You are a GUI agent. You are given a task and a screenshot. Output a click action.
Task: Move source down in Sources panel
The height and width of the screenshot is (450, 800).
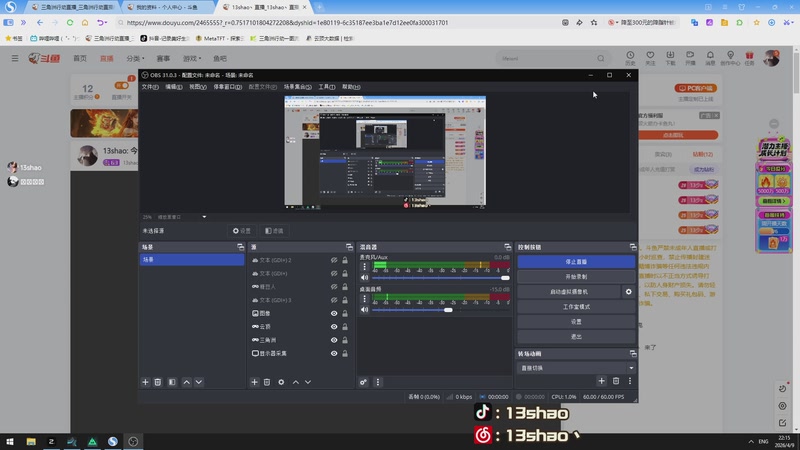pos(308,382)
